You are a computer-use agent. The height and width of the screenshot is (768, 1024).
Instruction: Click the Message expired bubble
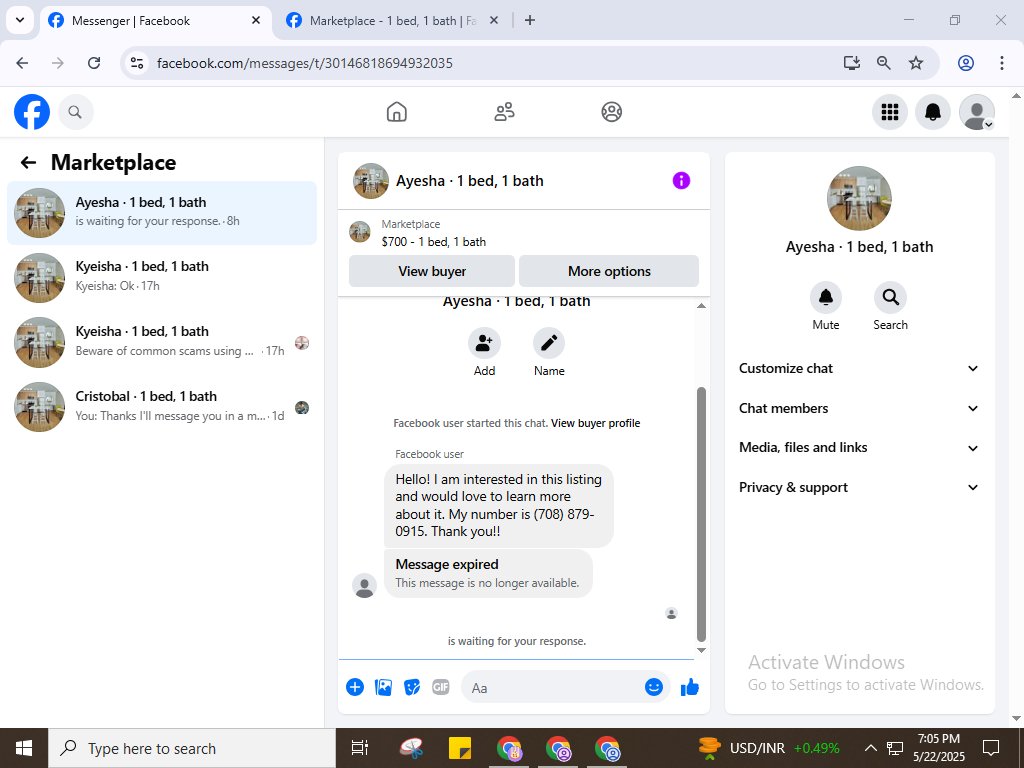[488, 573]
